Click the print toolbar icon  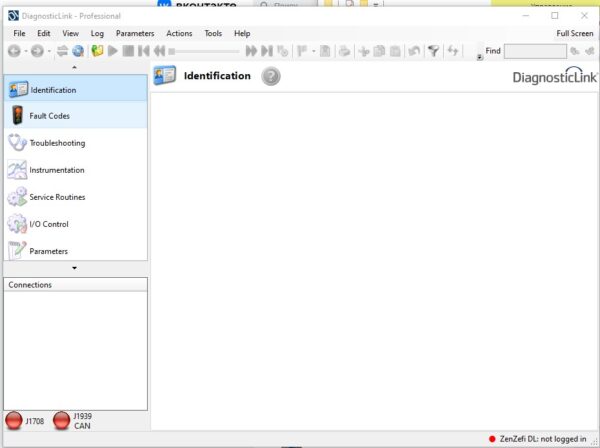[344, 51]
